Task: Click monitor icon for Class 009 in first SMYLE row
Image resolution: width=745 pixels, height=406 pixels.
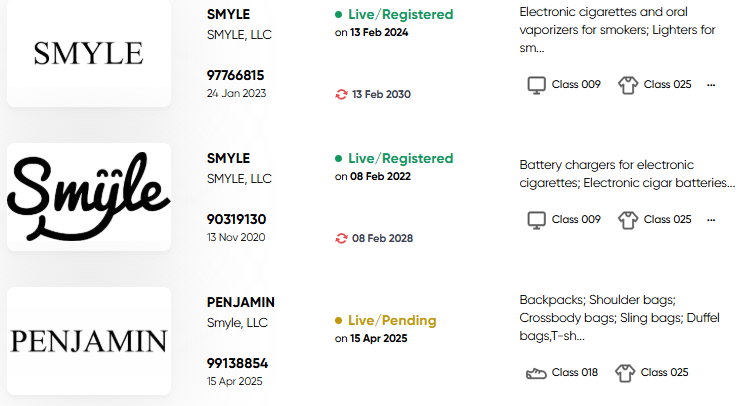Action: tap(536, 85)
